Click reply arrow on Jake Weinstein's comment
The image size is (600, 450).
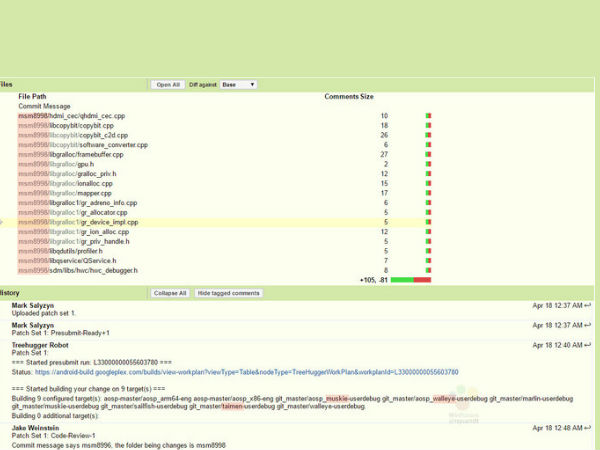tap(588, 427)
